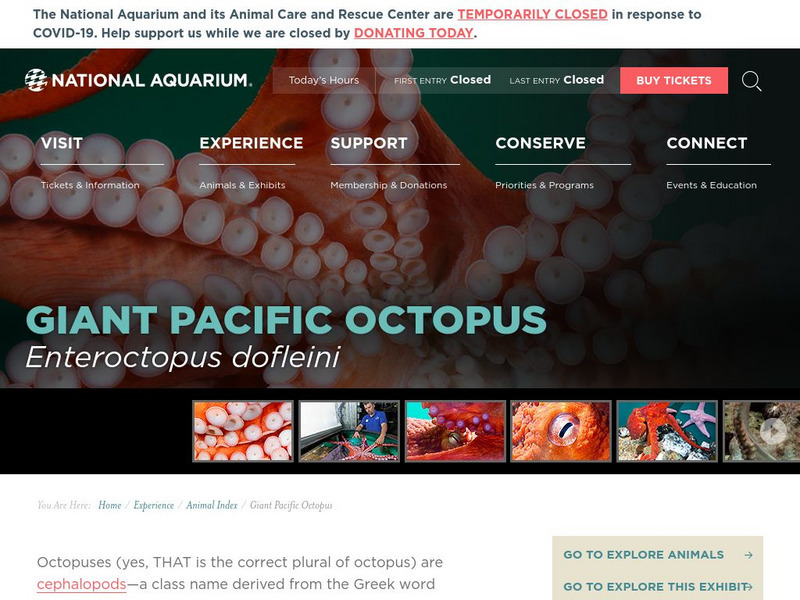Open the Animal Index breadcrumb link
This screenshot has width=800, height=600.
(210, 505)
